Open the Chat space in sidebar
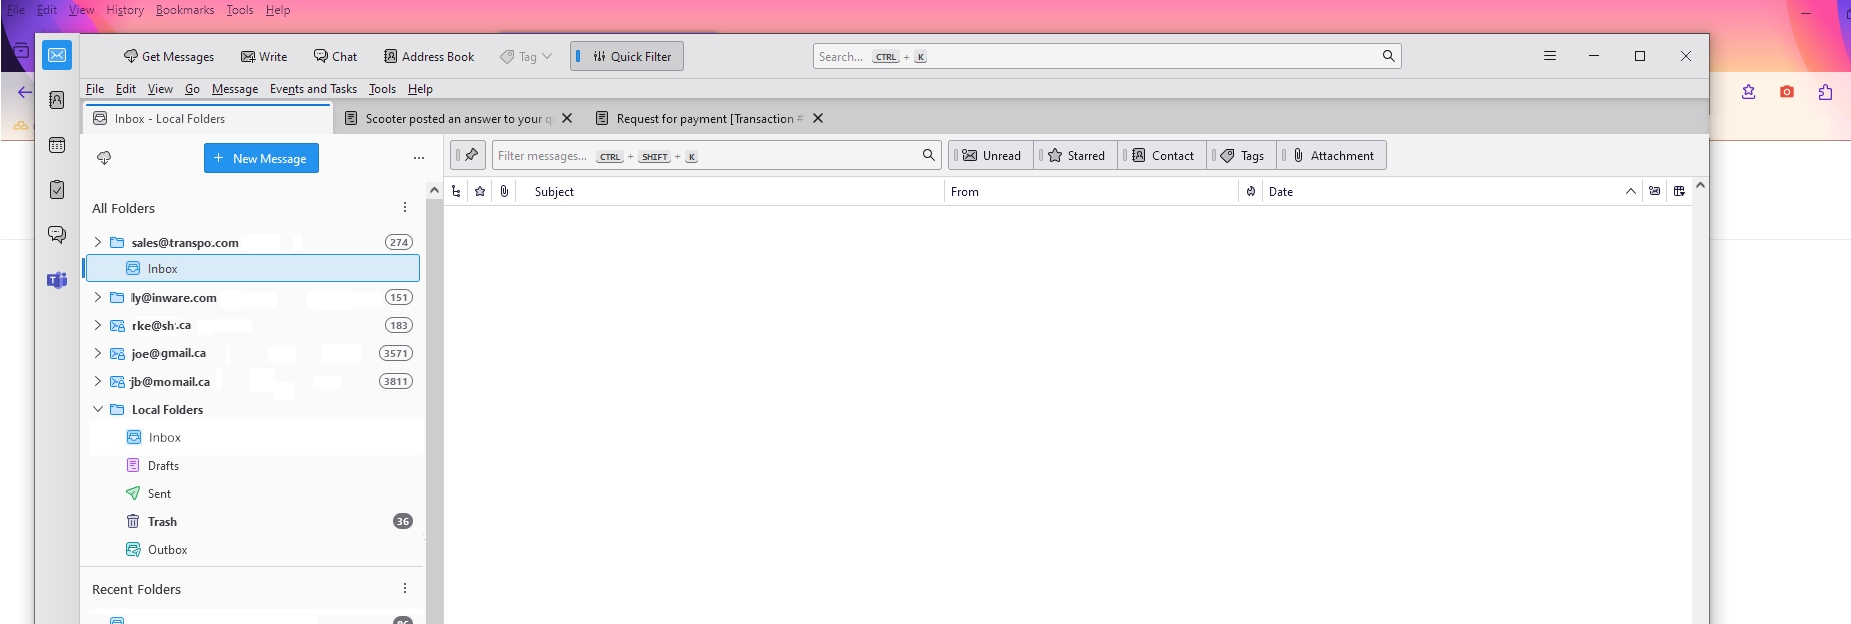 click(57, 235)
